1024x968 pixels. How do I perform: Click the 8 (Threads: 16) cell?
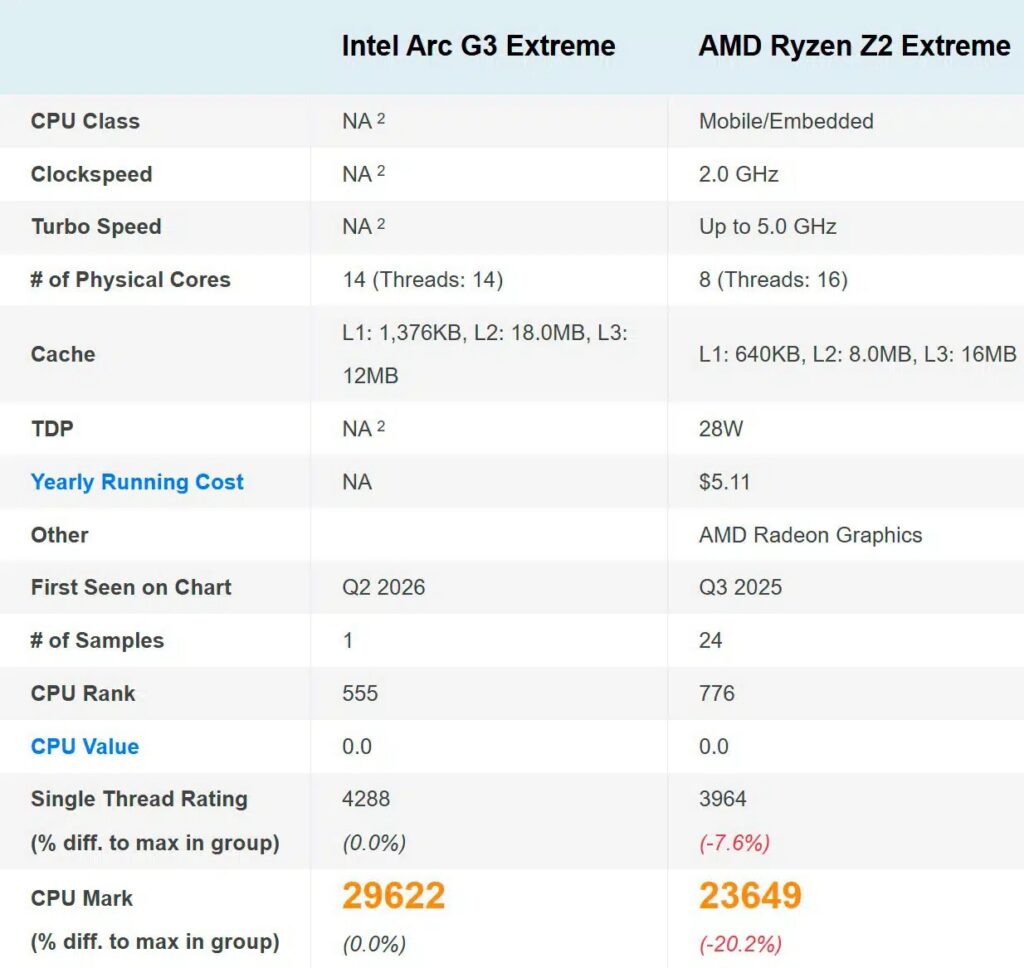773,280
